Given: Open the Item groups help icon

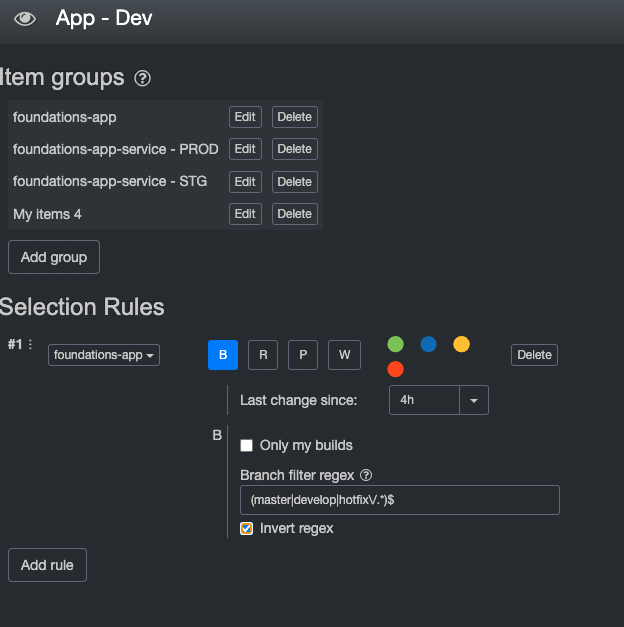Looking at the screenshot, I should point(143,78).
